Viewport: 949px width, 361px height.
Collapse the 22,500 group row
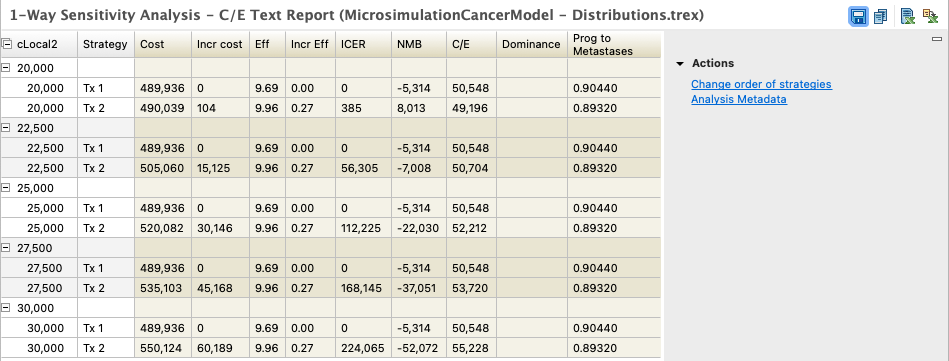coord(6,128)
